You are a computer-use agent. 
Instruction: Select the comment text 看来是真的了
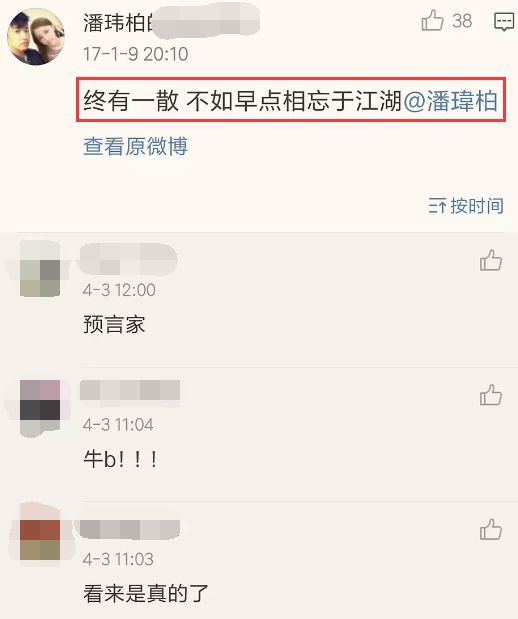pyautogui.click(x=146, y=594)
